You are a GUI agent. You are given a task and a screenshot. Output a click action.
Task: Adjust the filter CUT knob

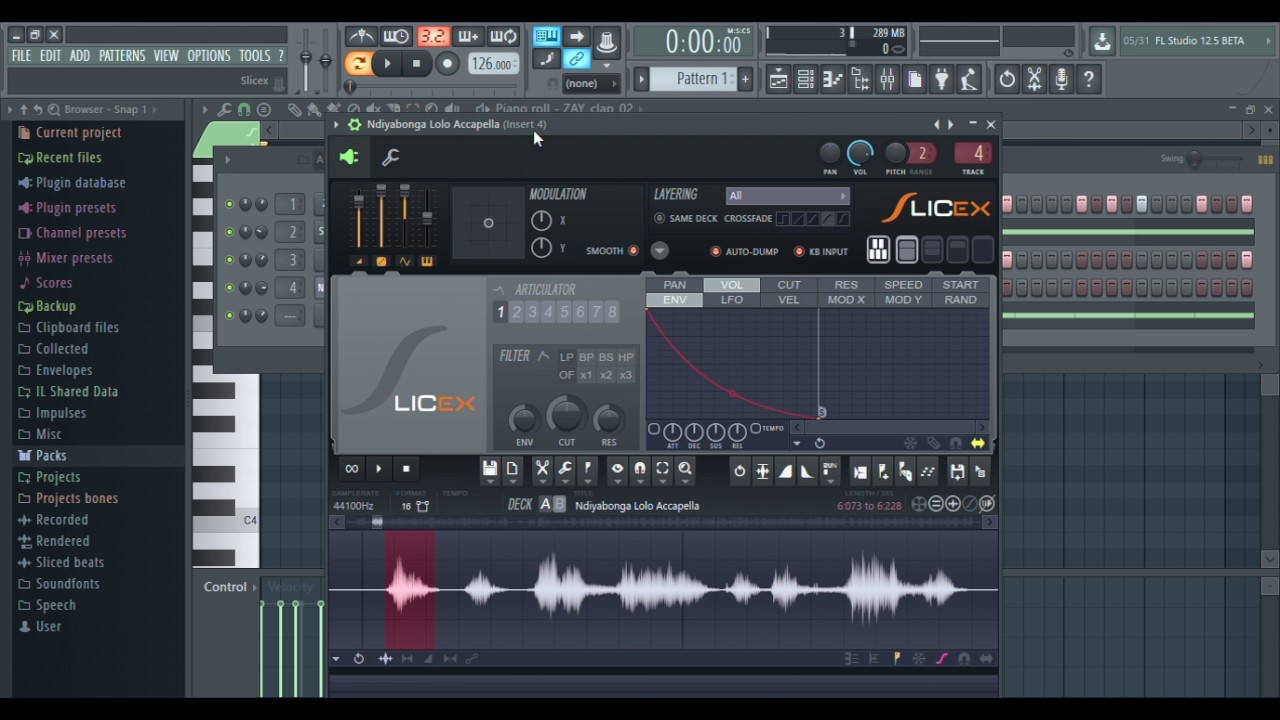[x=566, y=414]
